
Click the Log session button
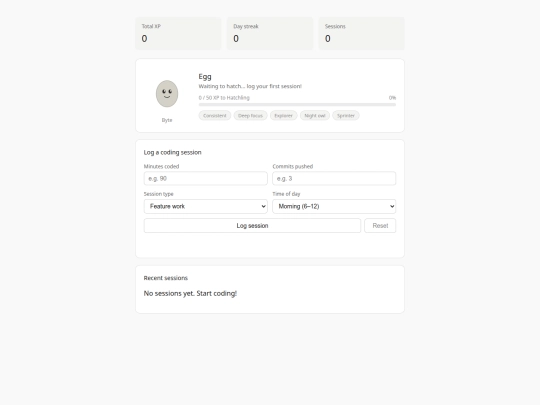click(x=252, y=226)
